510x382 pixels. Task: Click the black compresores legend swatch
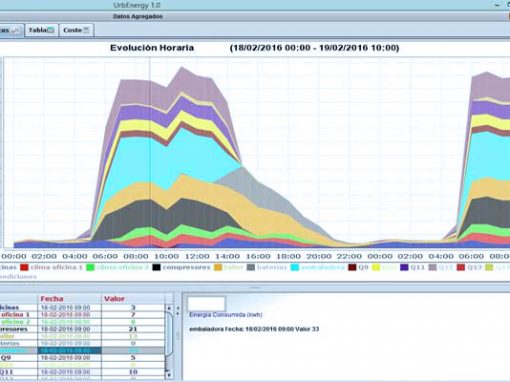click(x=156, y=267)
